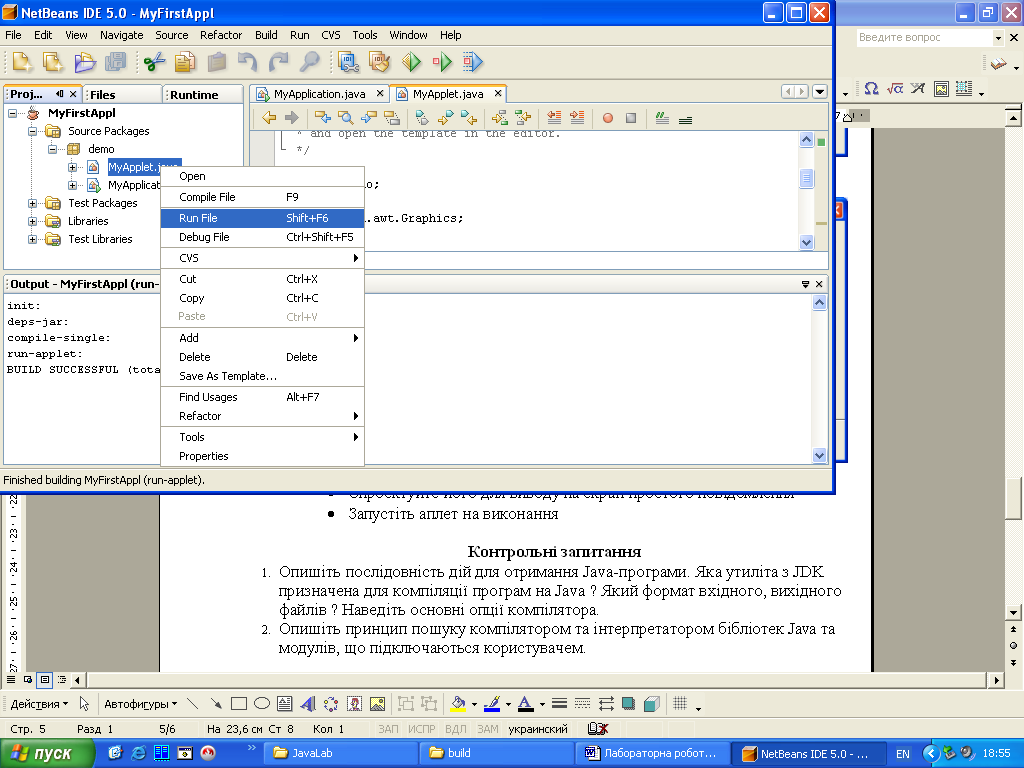Collapse the Source Packages node
Screen dimensions: 1024x768
pos(32,131)
